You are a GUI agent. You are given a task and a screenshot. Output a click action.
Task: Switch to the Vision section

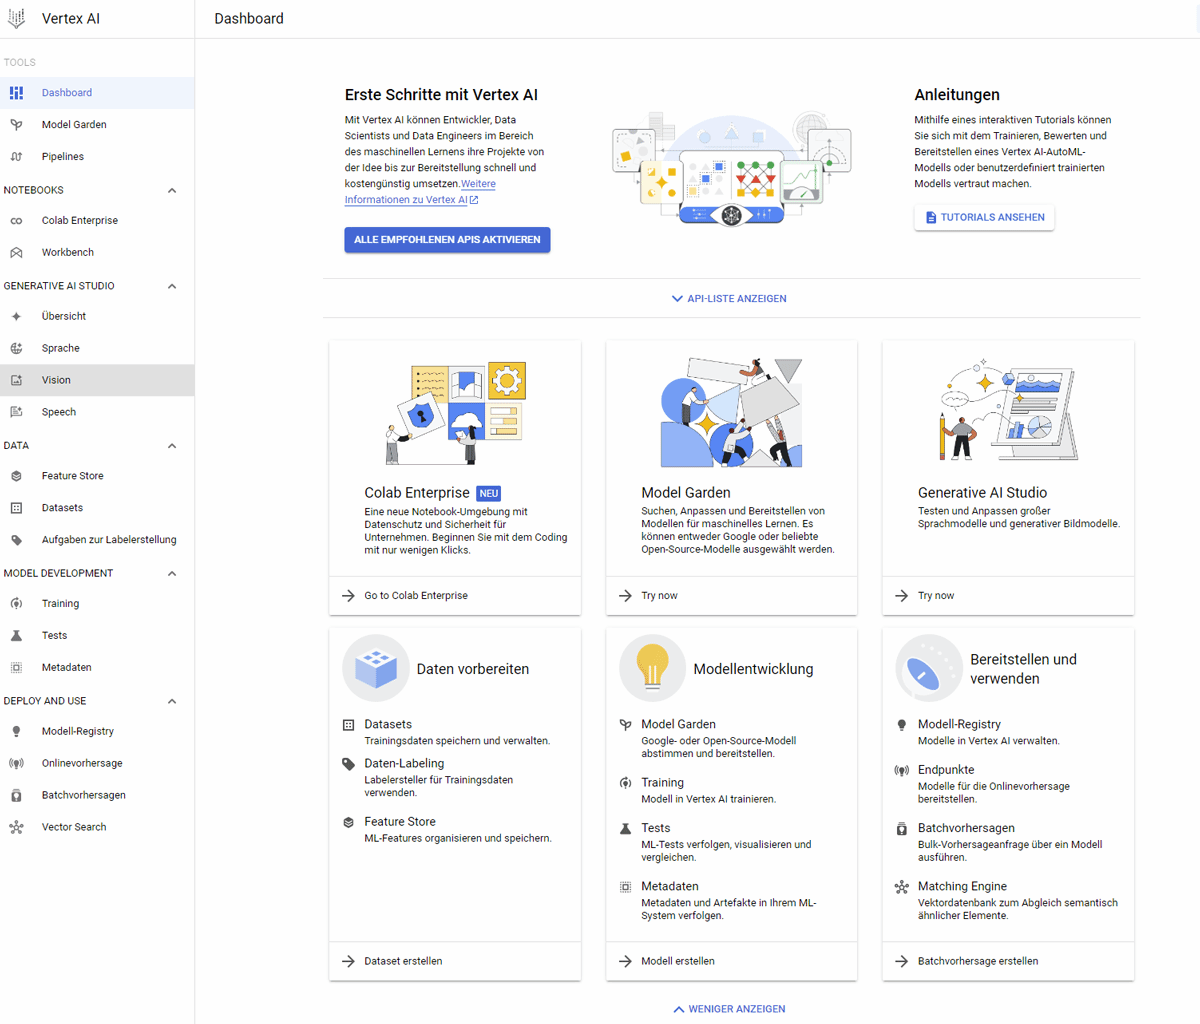click(x=56, y=379)
